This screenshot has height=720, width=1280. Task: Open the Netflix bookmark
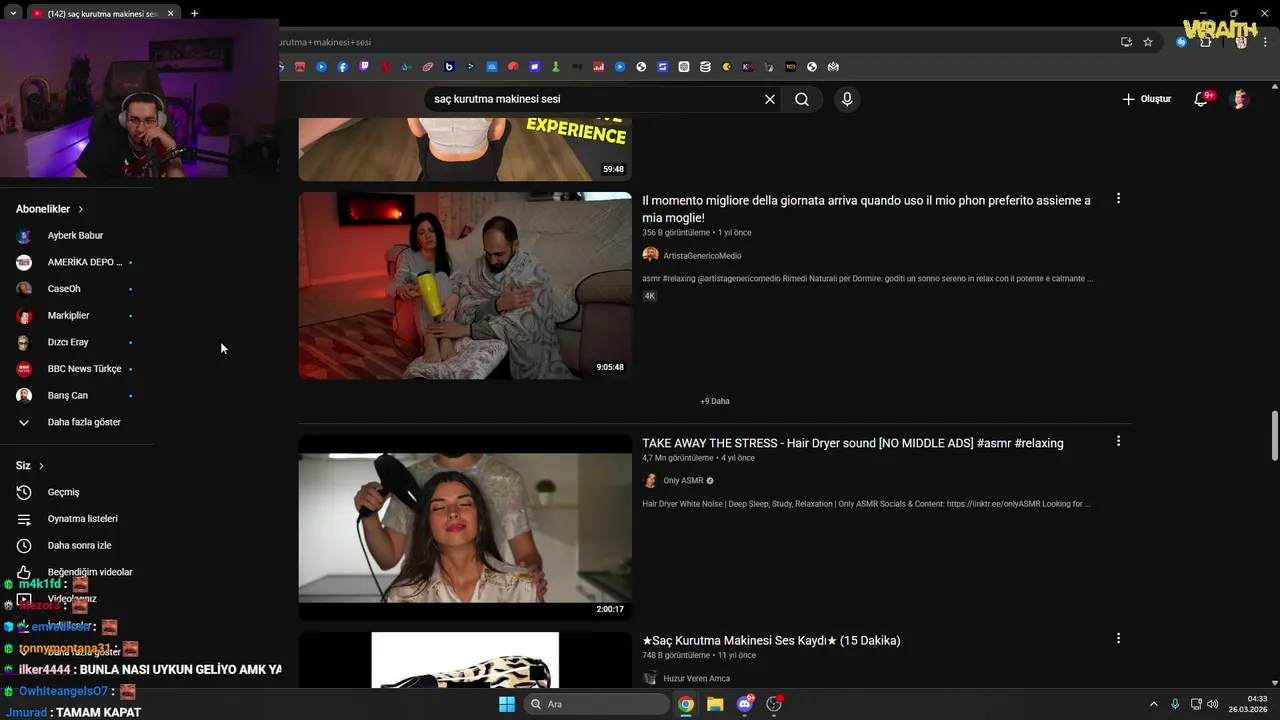point(385,67)
